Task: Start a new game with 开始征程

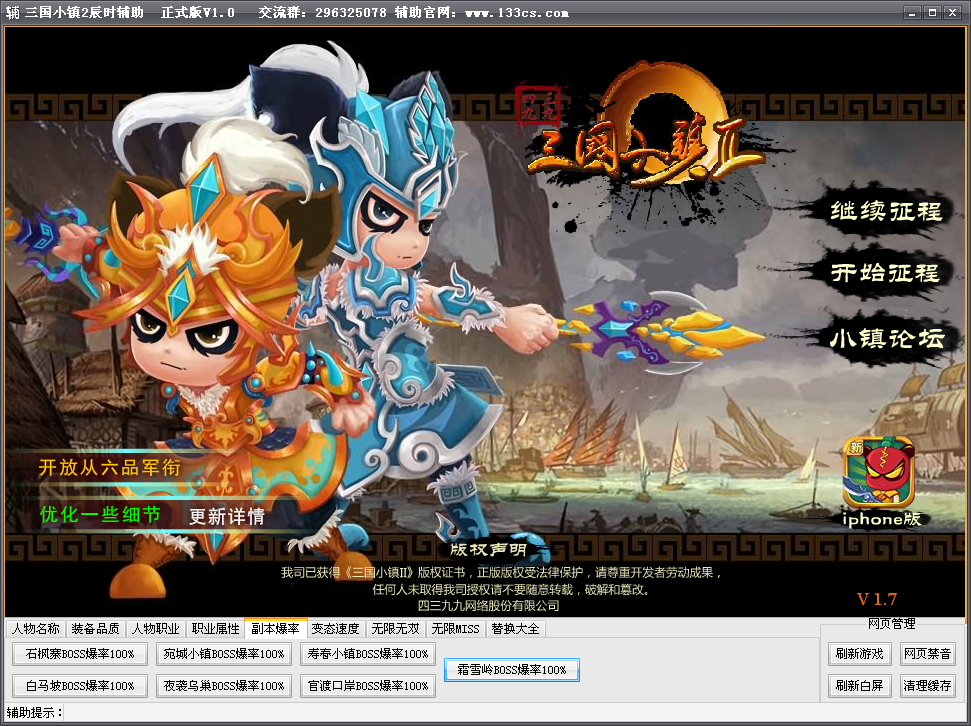Action: pyautogui.click(x=885, y=273)
